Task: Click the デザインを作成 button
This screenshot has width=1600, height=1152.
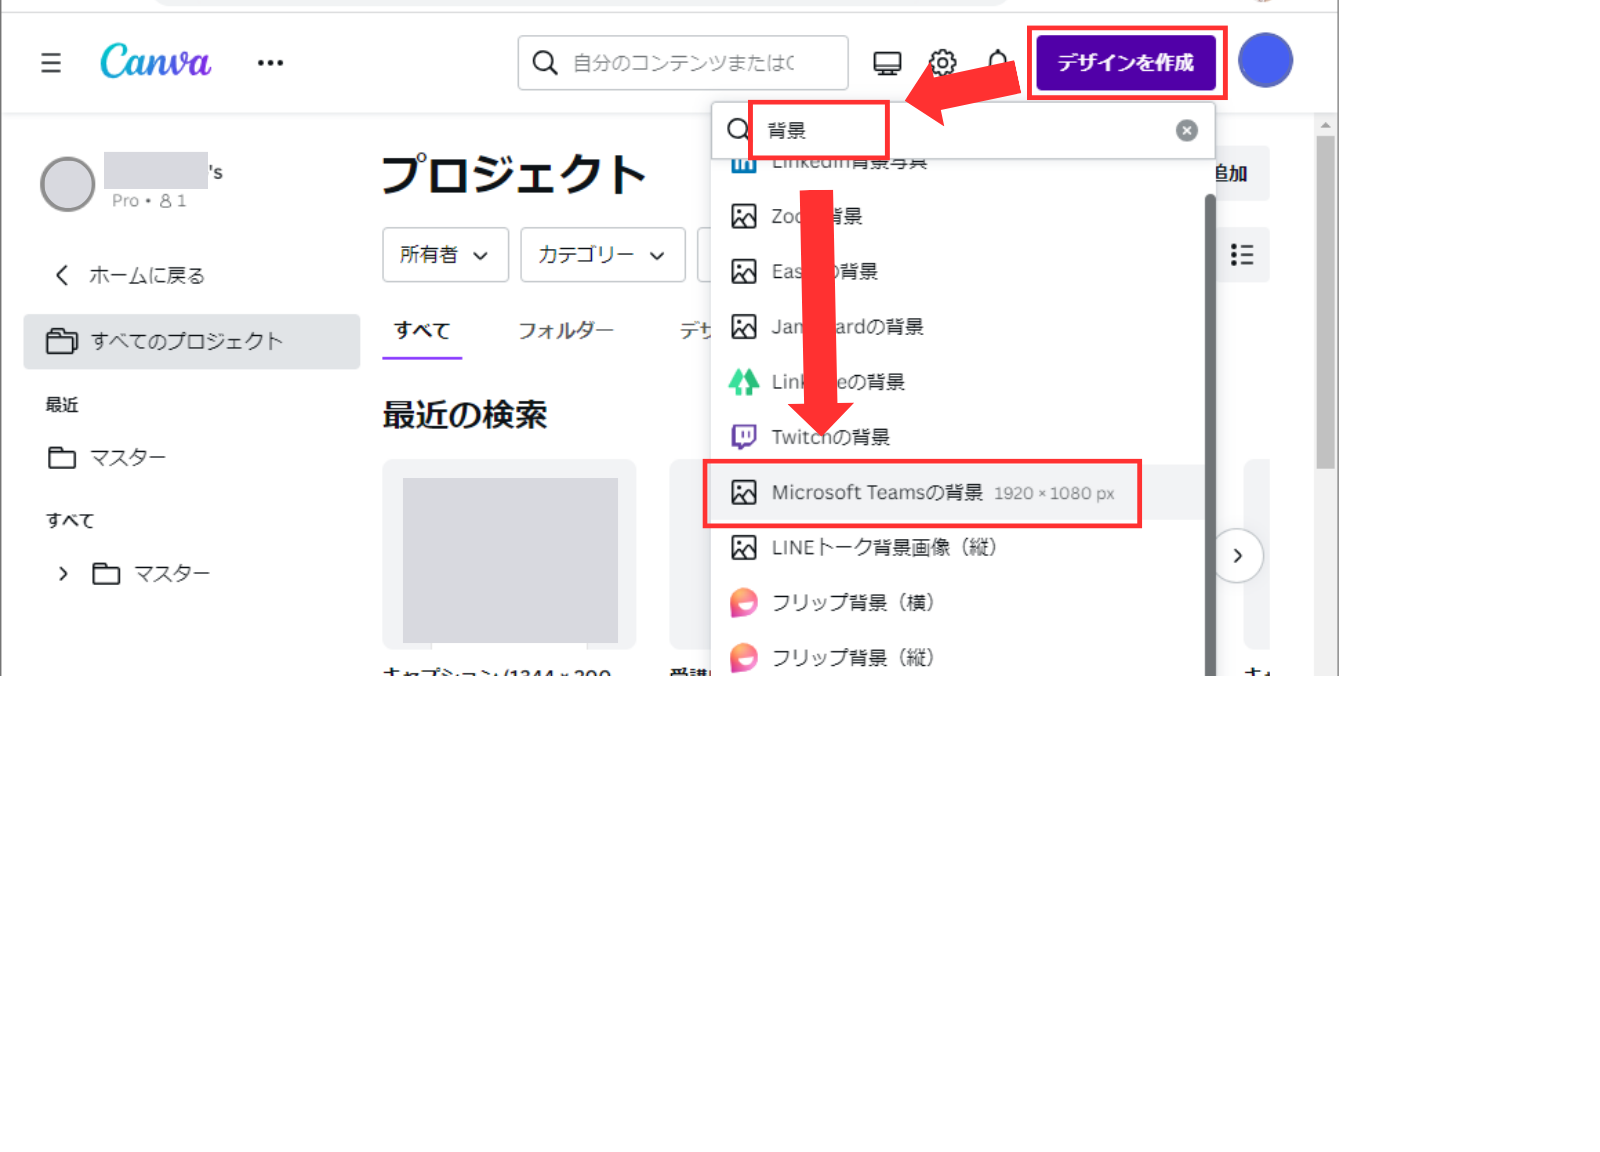Action: point(1125,62)
